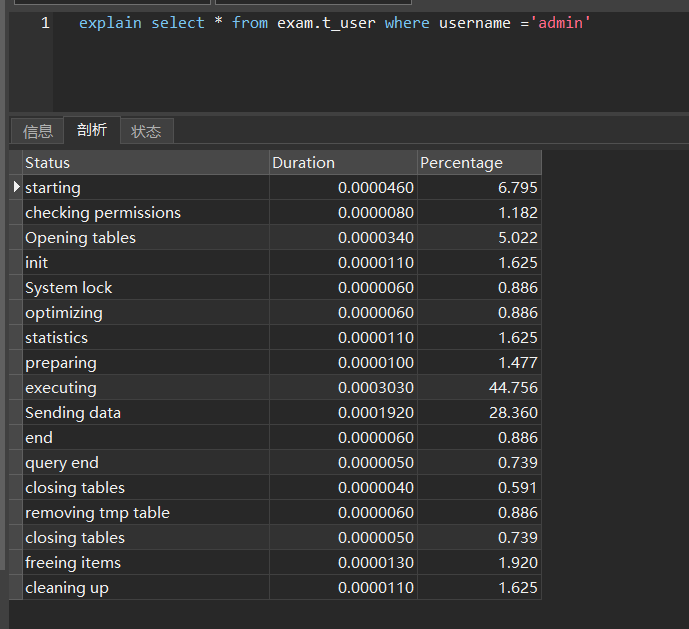Click the 'end' status cell

[145, 438]
